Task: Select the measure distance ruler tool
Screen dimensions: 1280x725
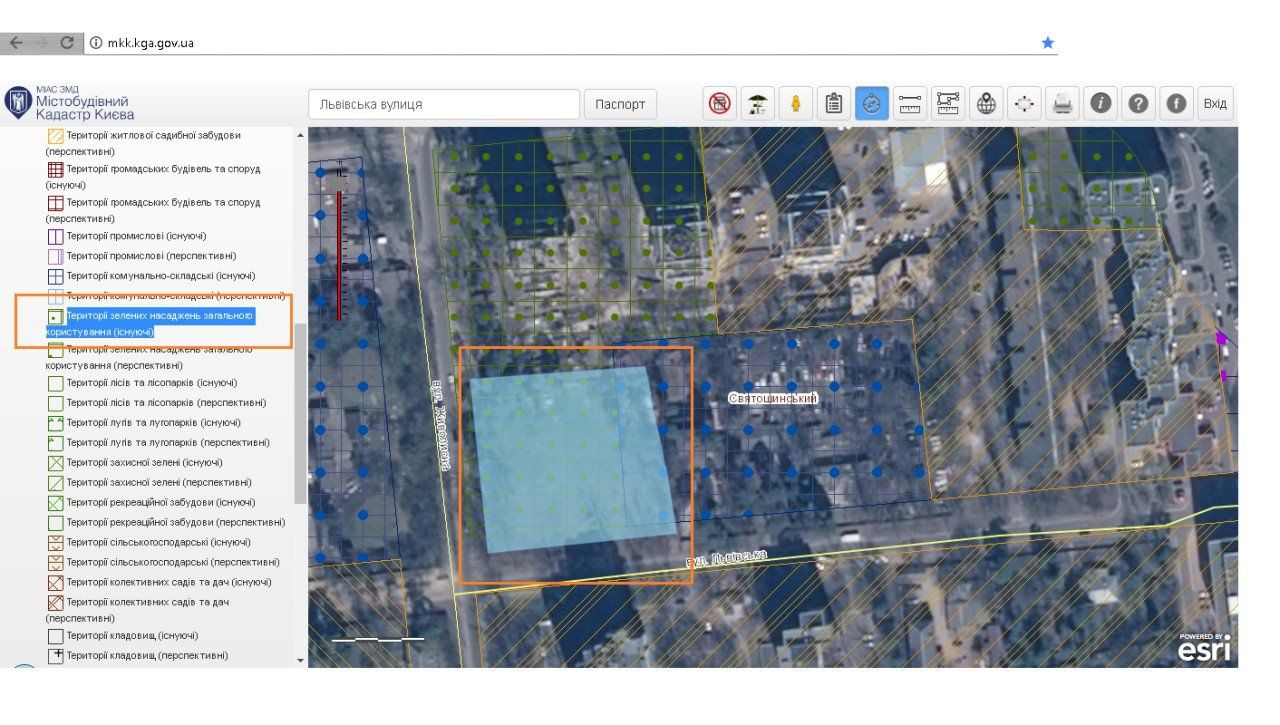Action: [x=910, y=104]
